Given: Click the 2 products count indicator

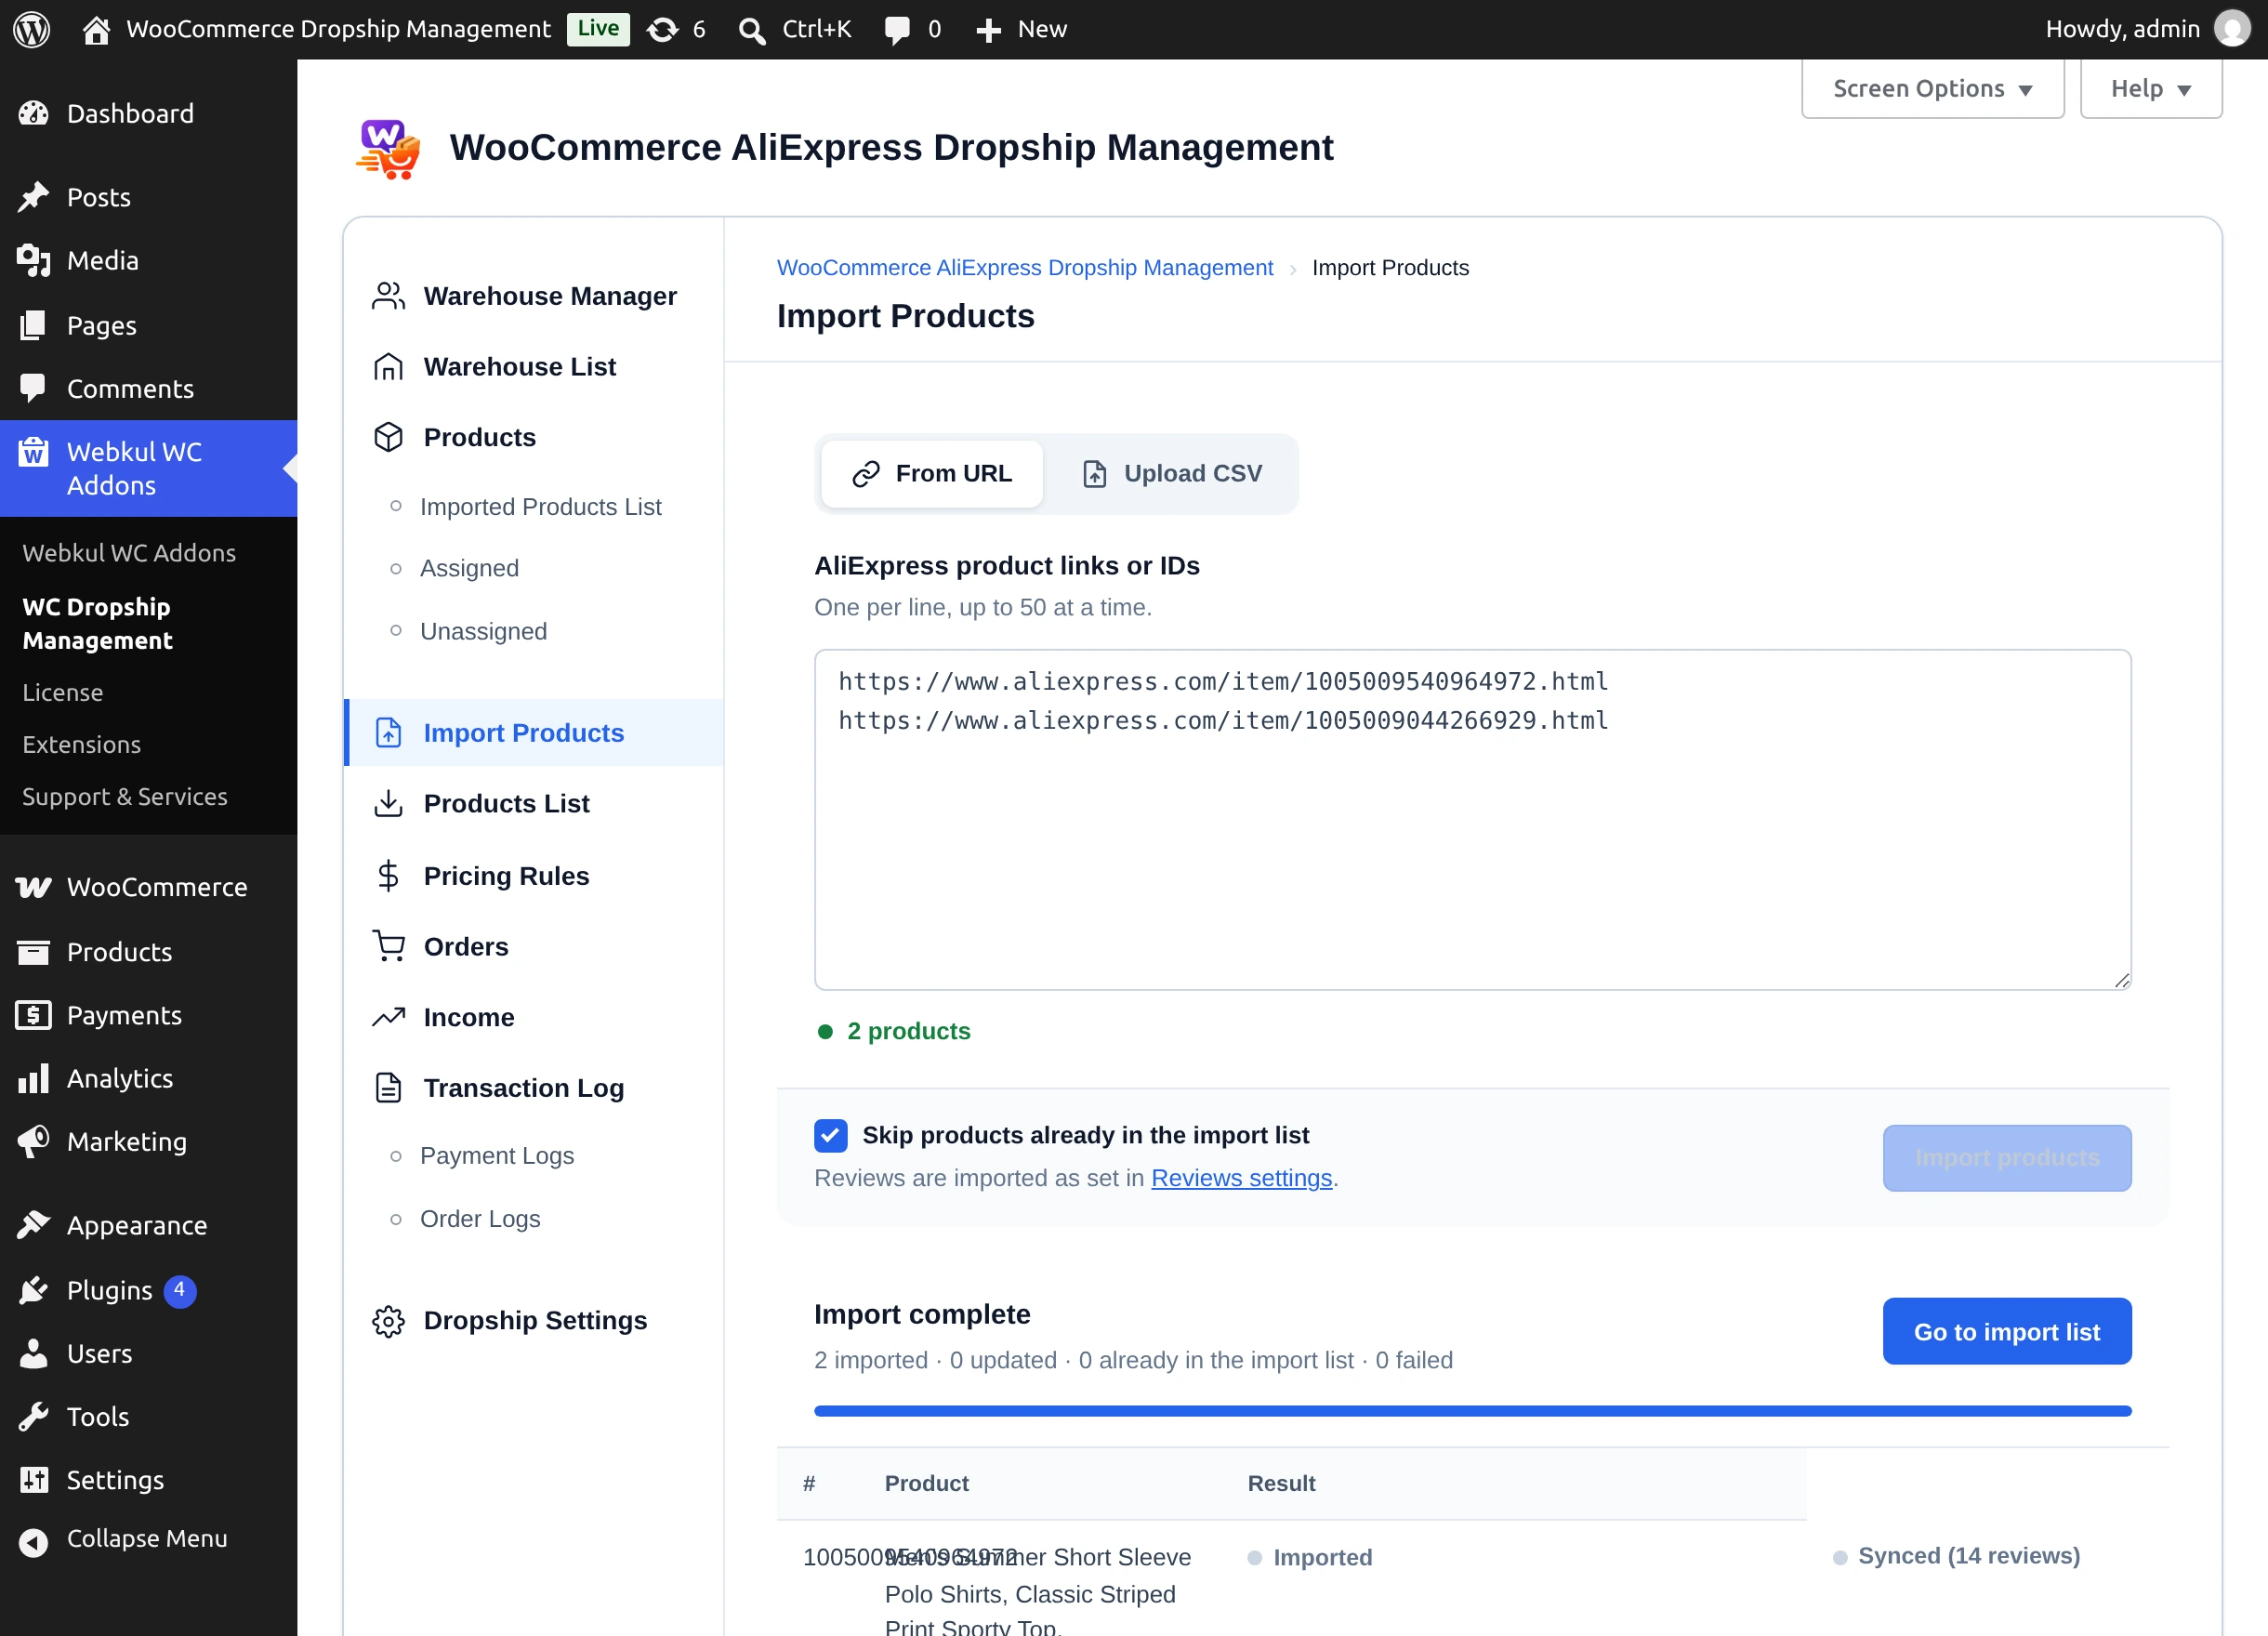Looking at the screenshot, I should 894,1031.
